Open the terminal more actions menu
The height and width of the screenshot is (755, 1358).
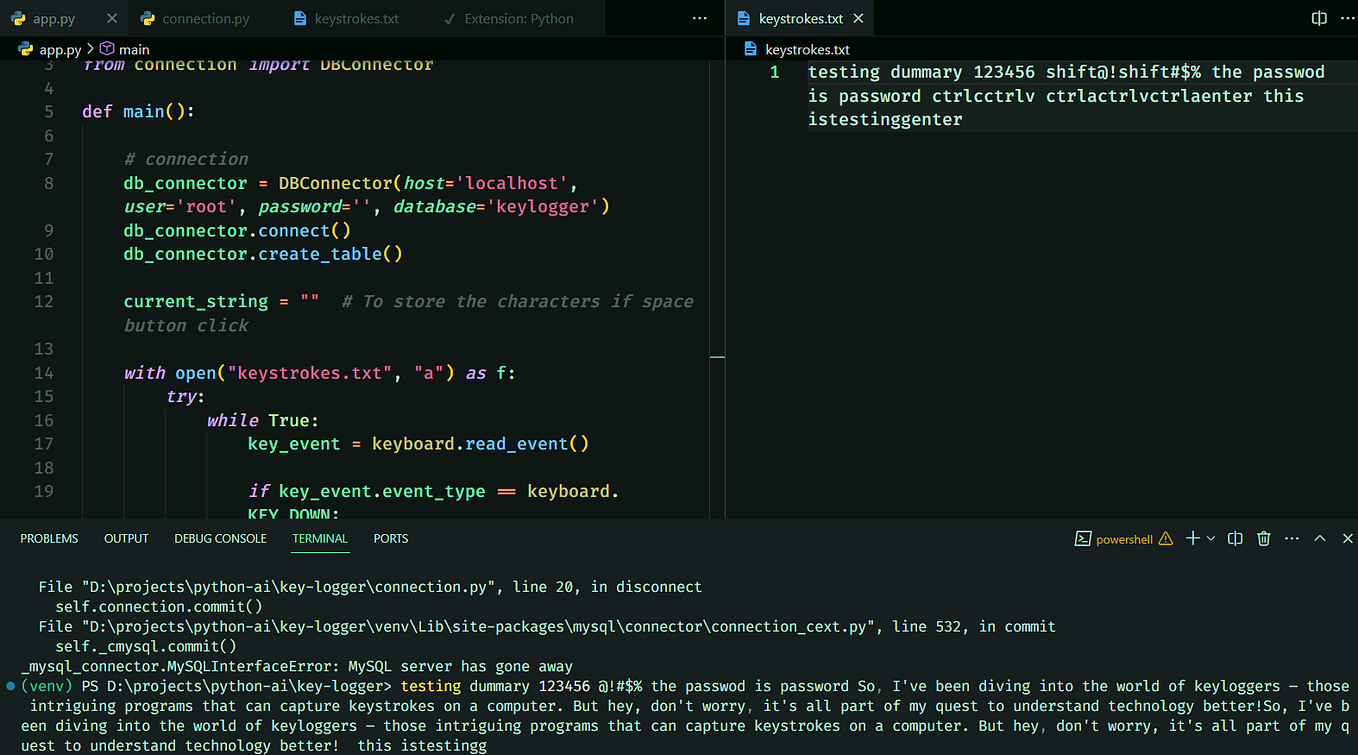(x=1291, y=538)
